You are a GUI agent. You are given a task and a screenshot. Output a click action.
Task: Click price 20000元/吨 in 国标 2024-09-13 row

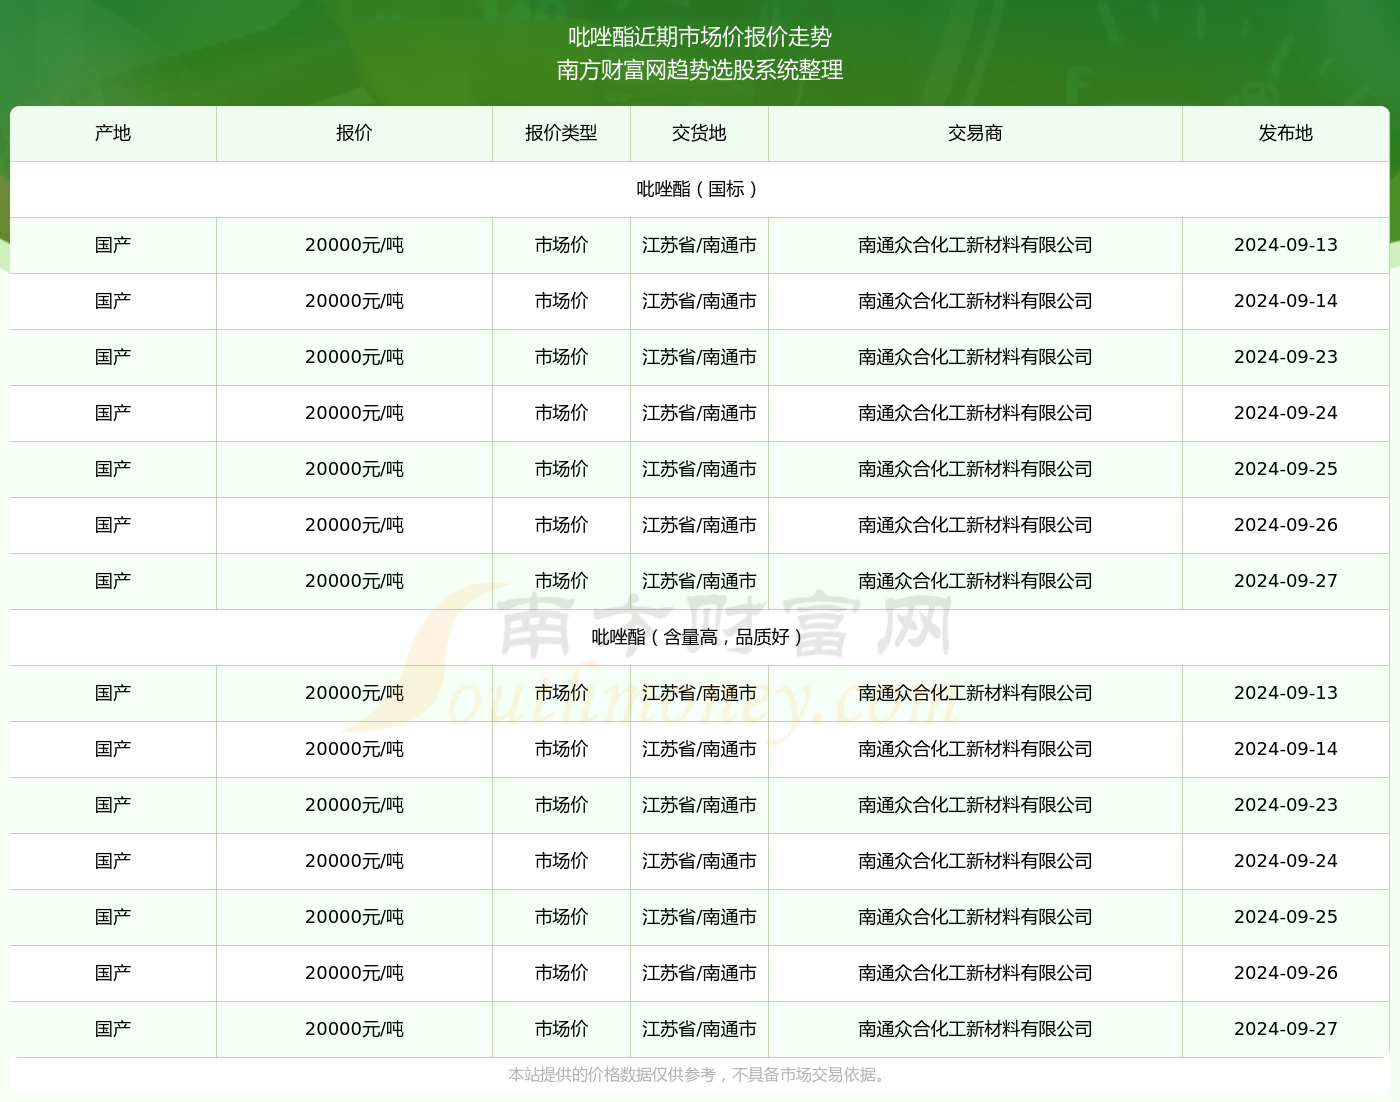[x=354, y=245]
